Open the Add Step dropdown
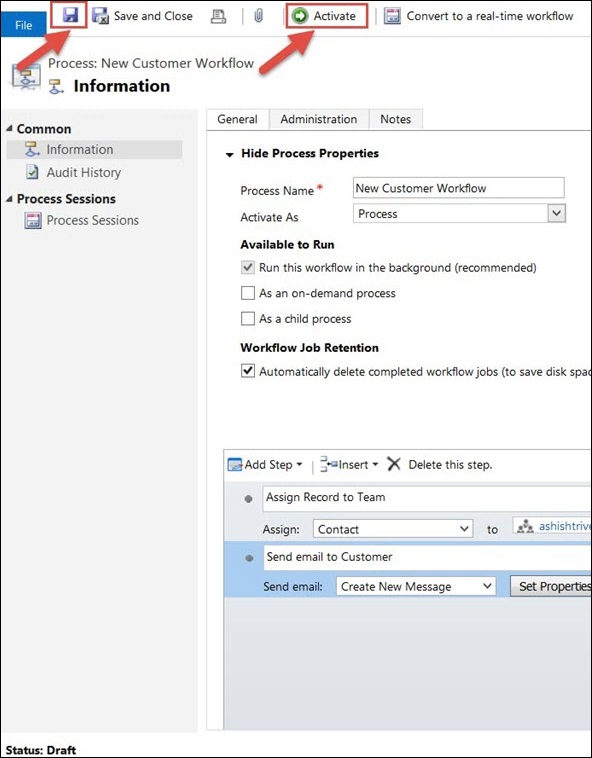 click(x=265, y=465)
